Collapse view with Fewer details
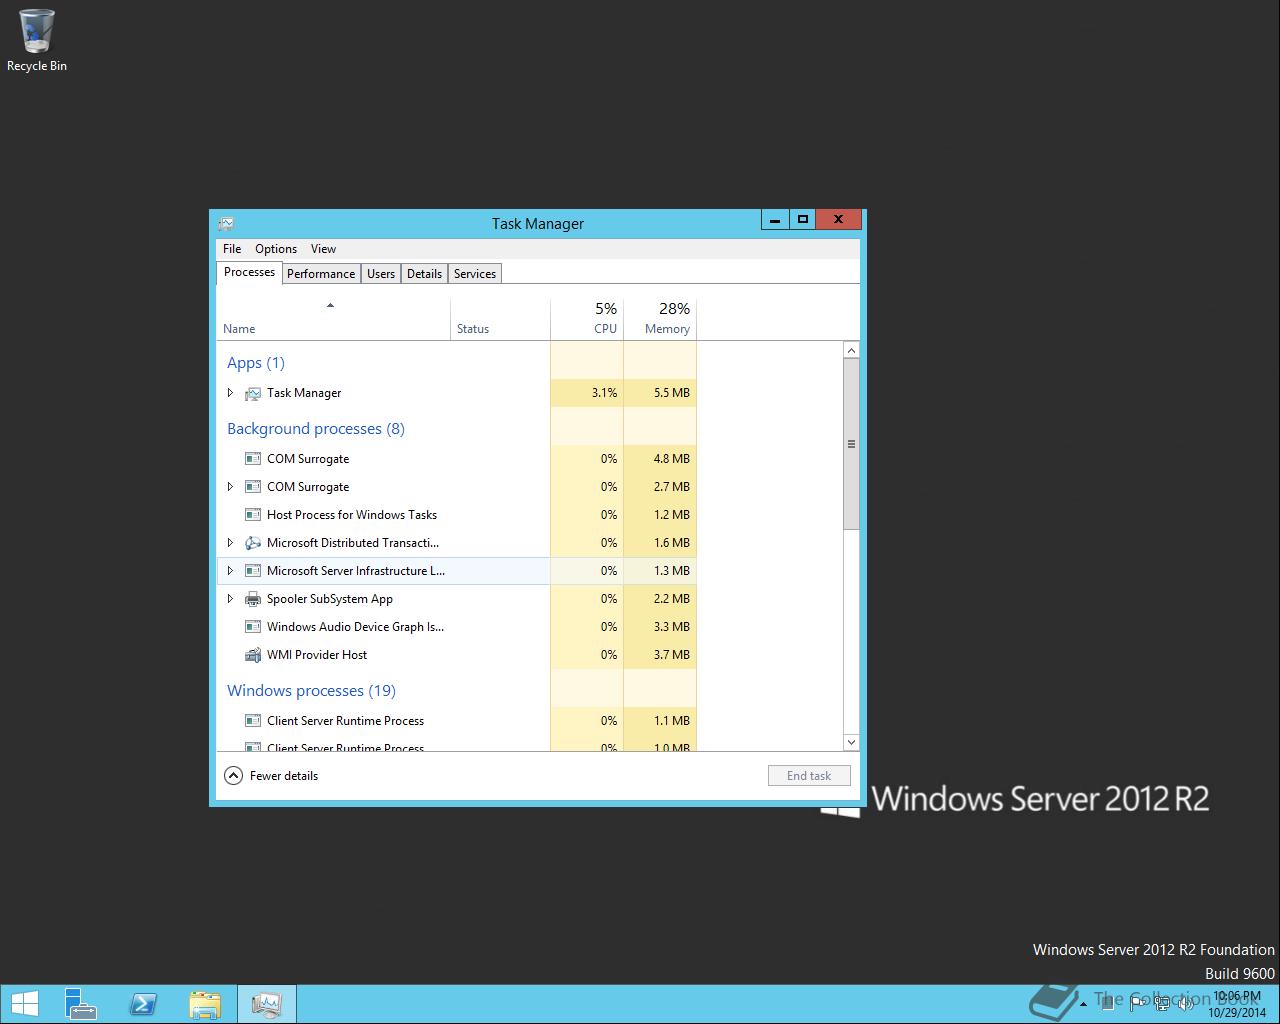This screenshot has width=1280, height=1024. 271,776
